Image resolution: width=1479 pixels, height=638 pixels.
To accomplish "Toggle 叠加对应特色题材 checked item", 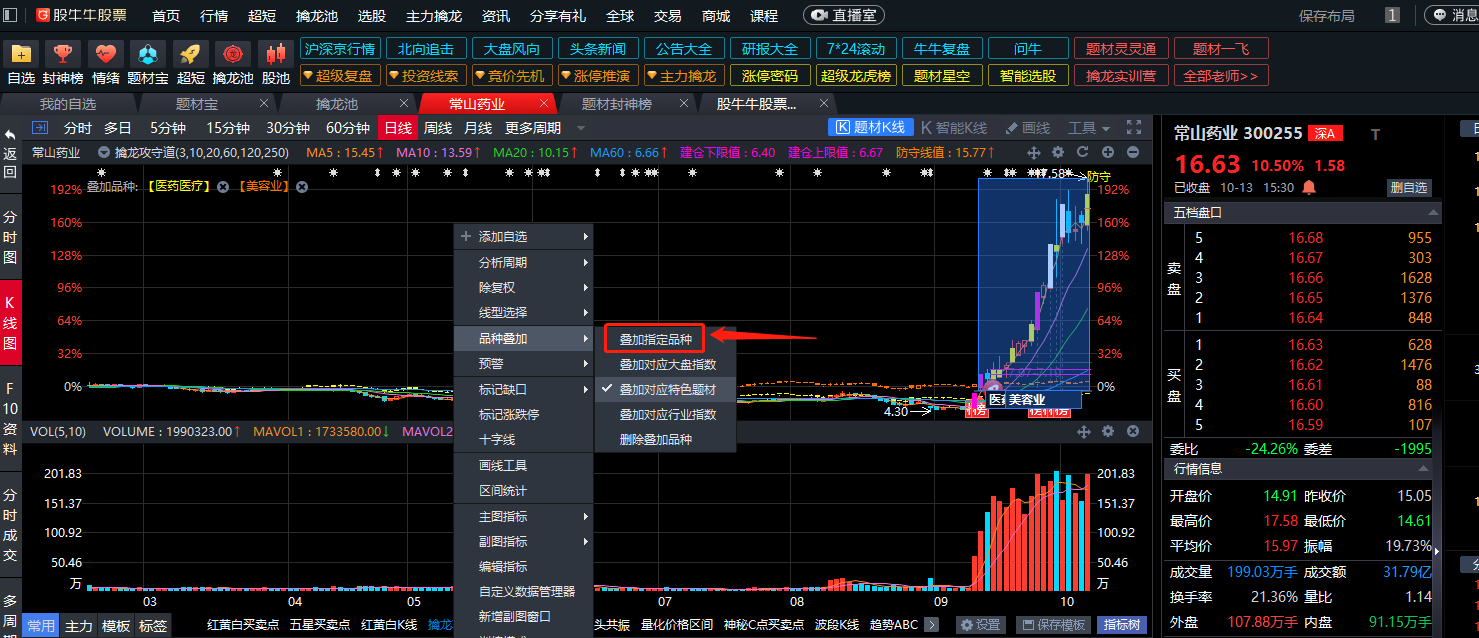I will pos(665,389).
